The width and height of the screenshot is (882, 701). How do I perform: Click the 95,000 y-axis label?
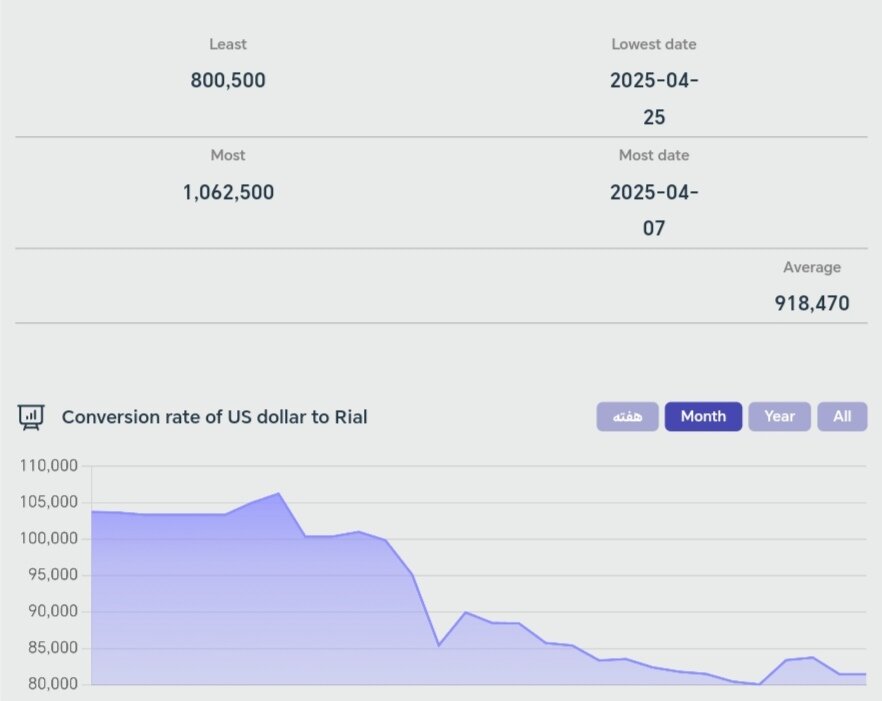[50, 575]
